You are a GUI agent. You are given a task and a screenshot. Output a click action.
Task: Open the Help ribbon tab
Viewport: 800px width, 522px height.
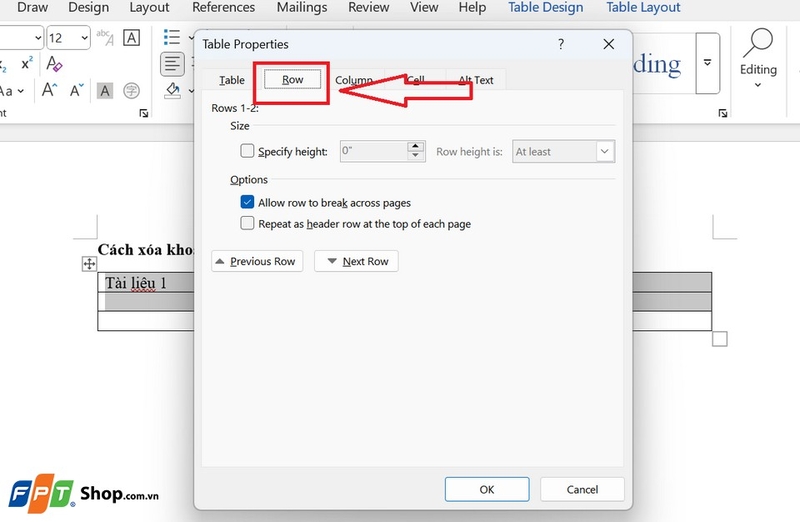click(x=472, y=7)
